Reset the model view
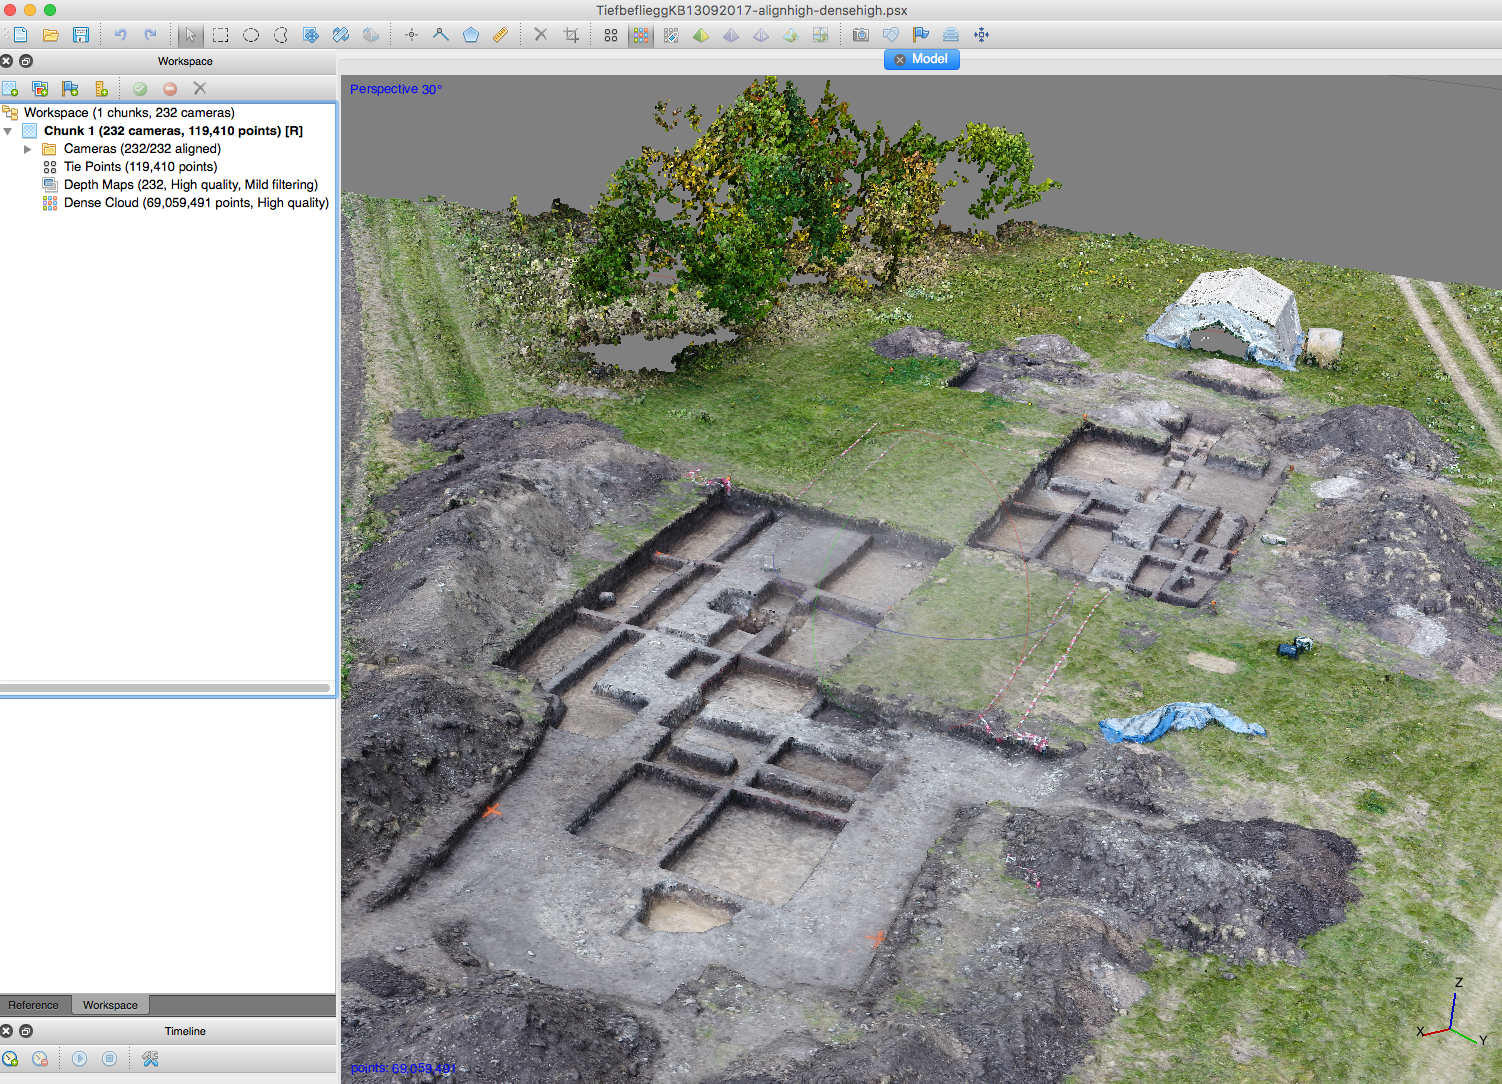The width and height of the screenshot is (1502, 1084). pos(981,35)
